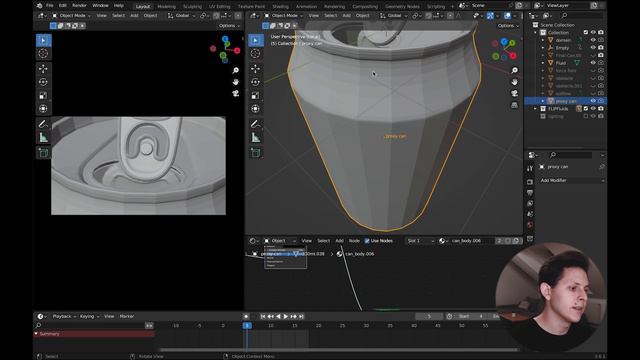
Task: Open Object Mode dropdown in left viewport
Action: pos(71,16)
